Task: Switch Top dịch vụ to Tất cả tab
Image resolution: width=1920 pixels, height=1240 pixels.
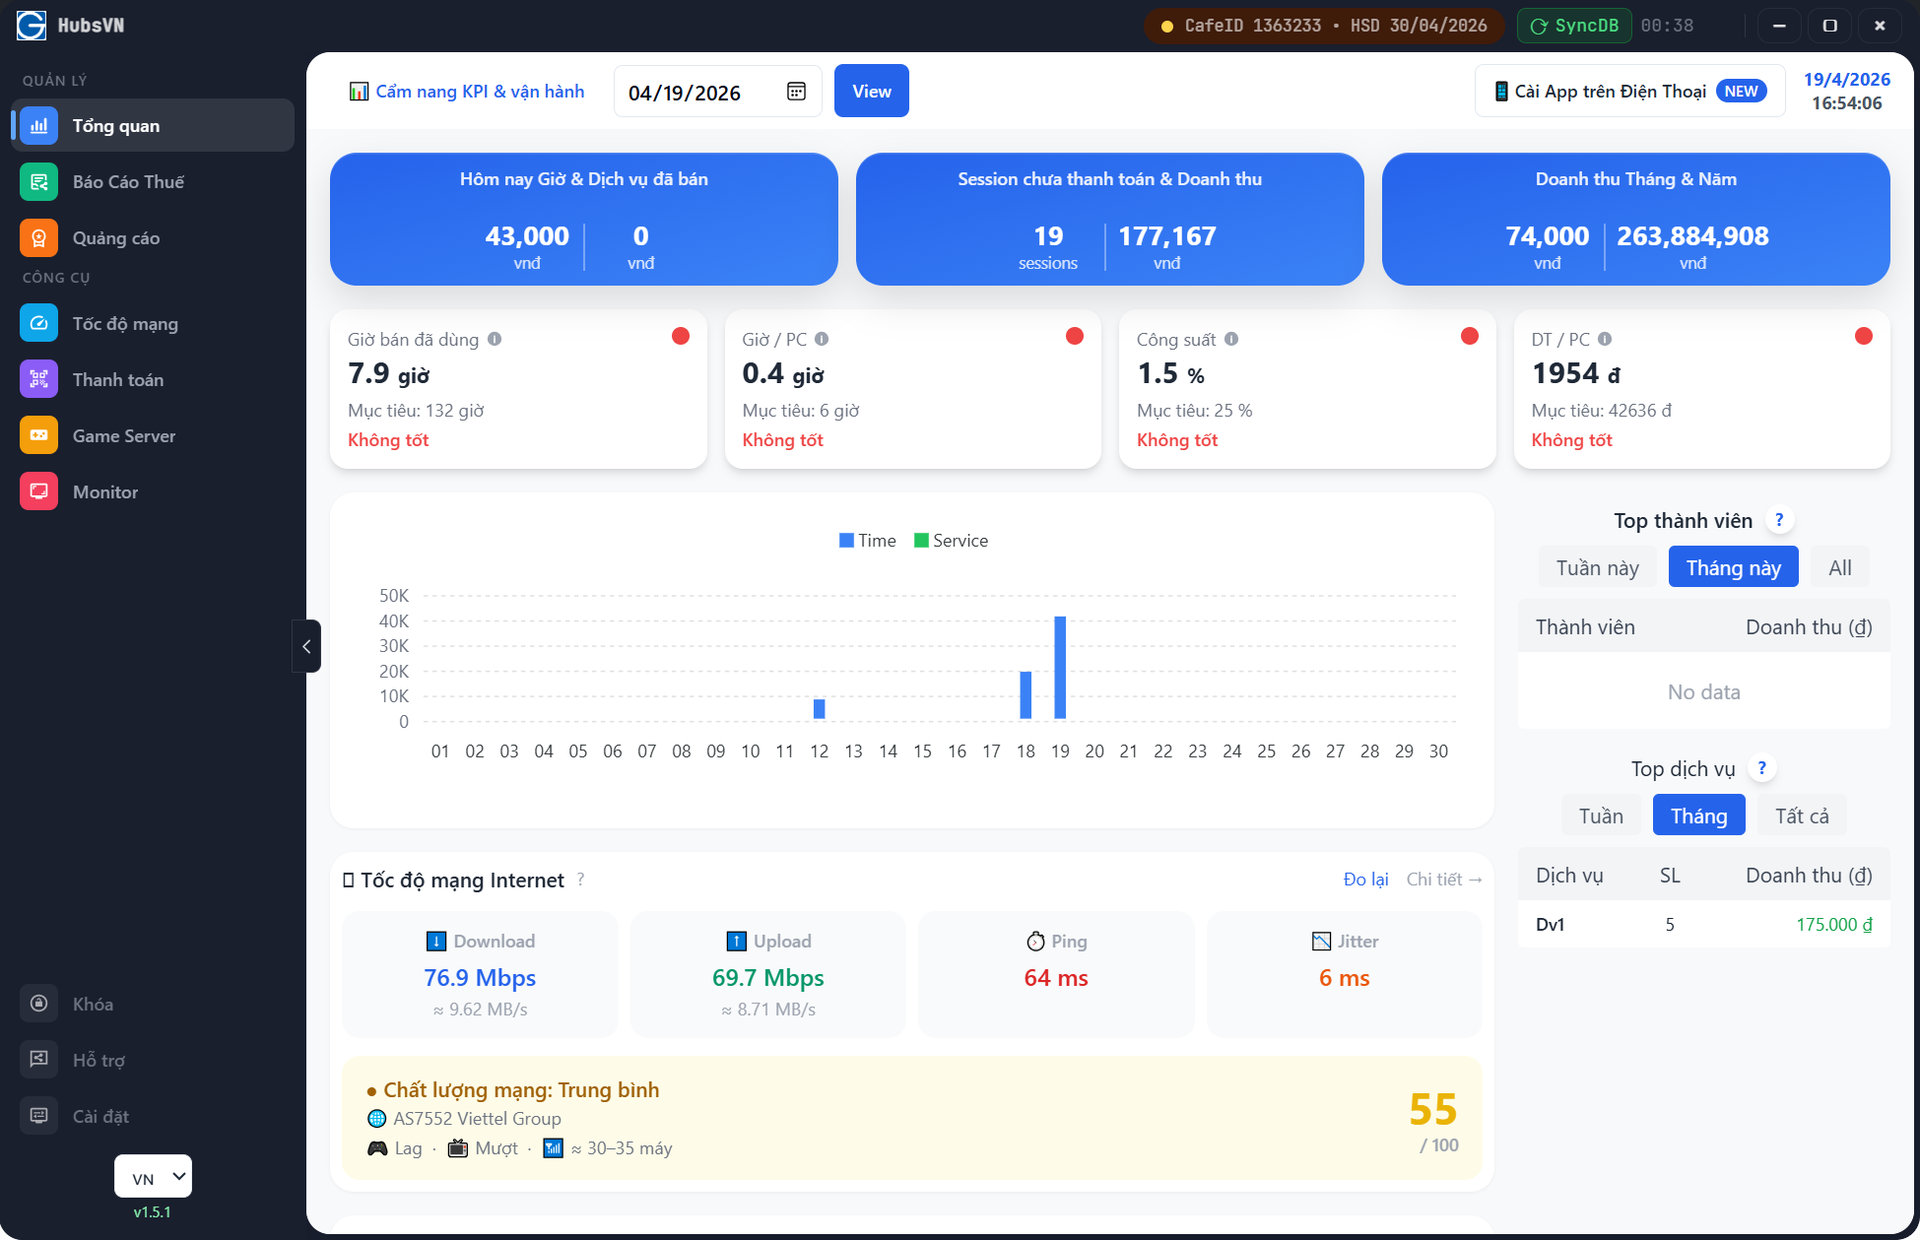Action: [1801, 816]
